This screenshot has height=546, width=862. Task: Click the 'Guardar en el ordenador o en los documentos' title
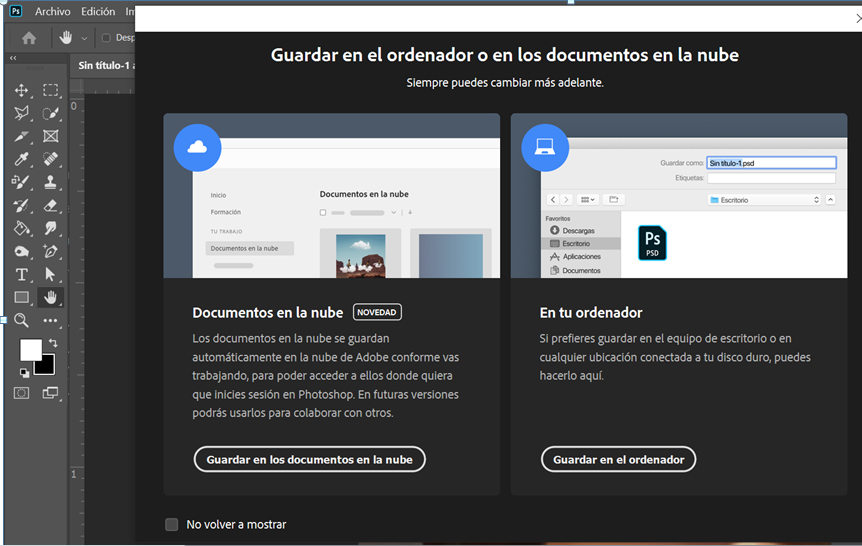coord(505,55)
